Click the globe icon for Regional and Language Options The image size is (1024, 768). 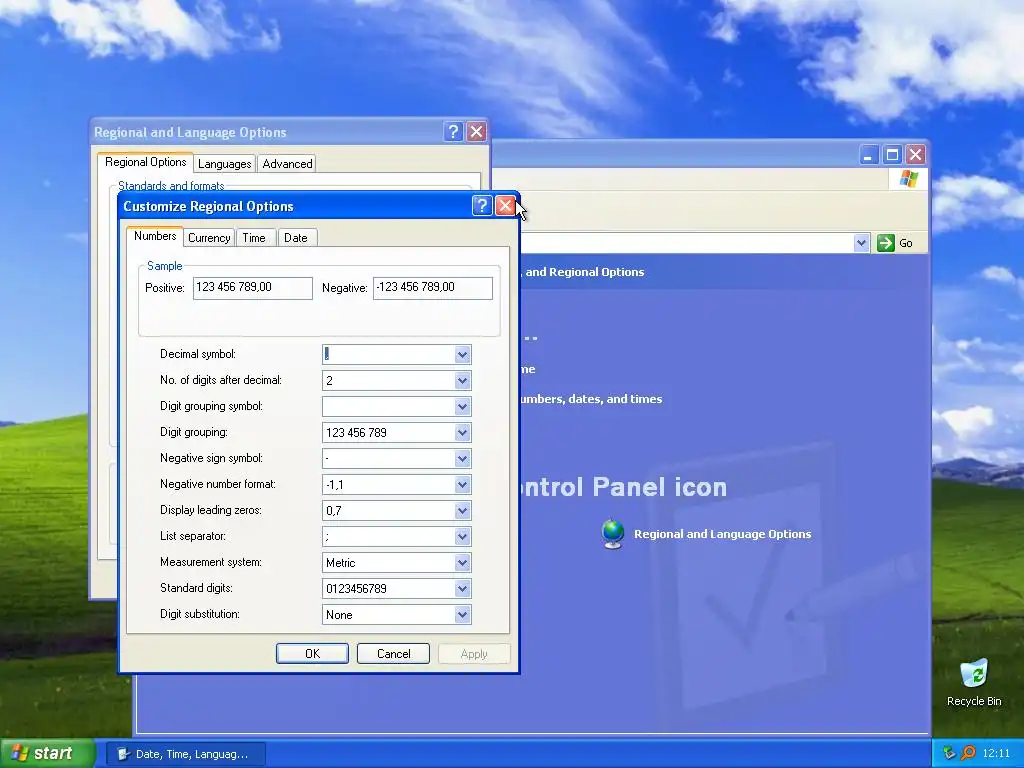(613, 534)
